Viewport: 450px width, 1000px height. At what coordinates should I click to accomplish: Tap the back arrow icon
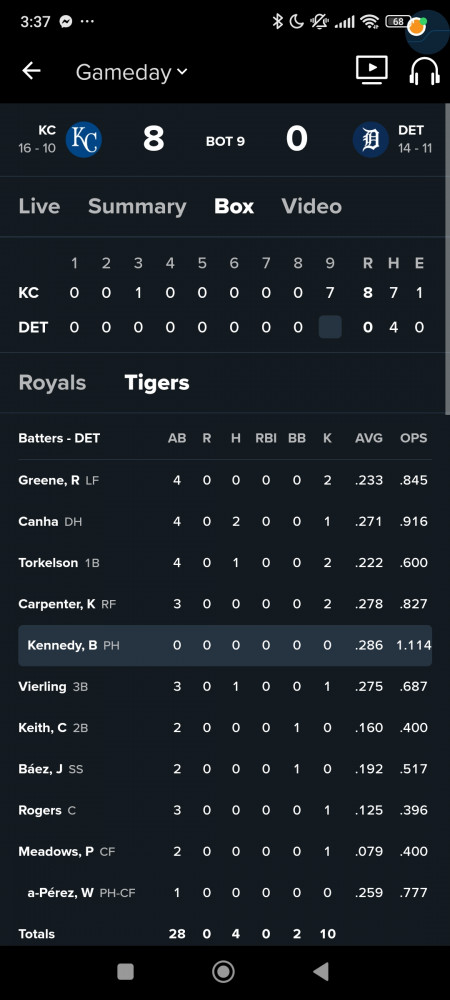pyautogui.click(x=31, y=71)
